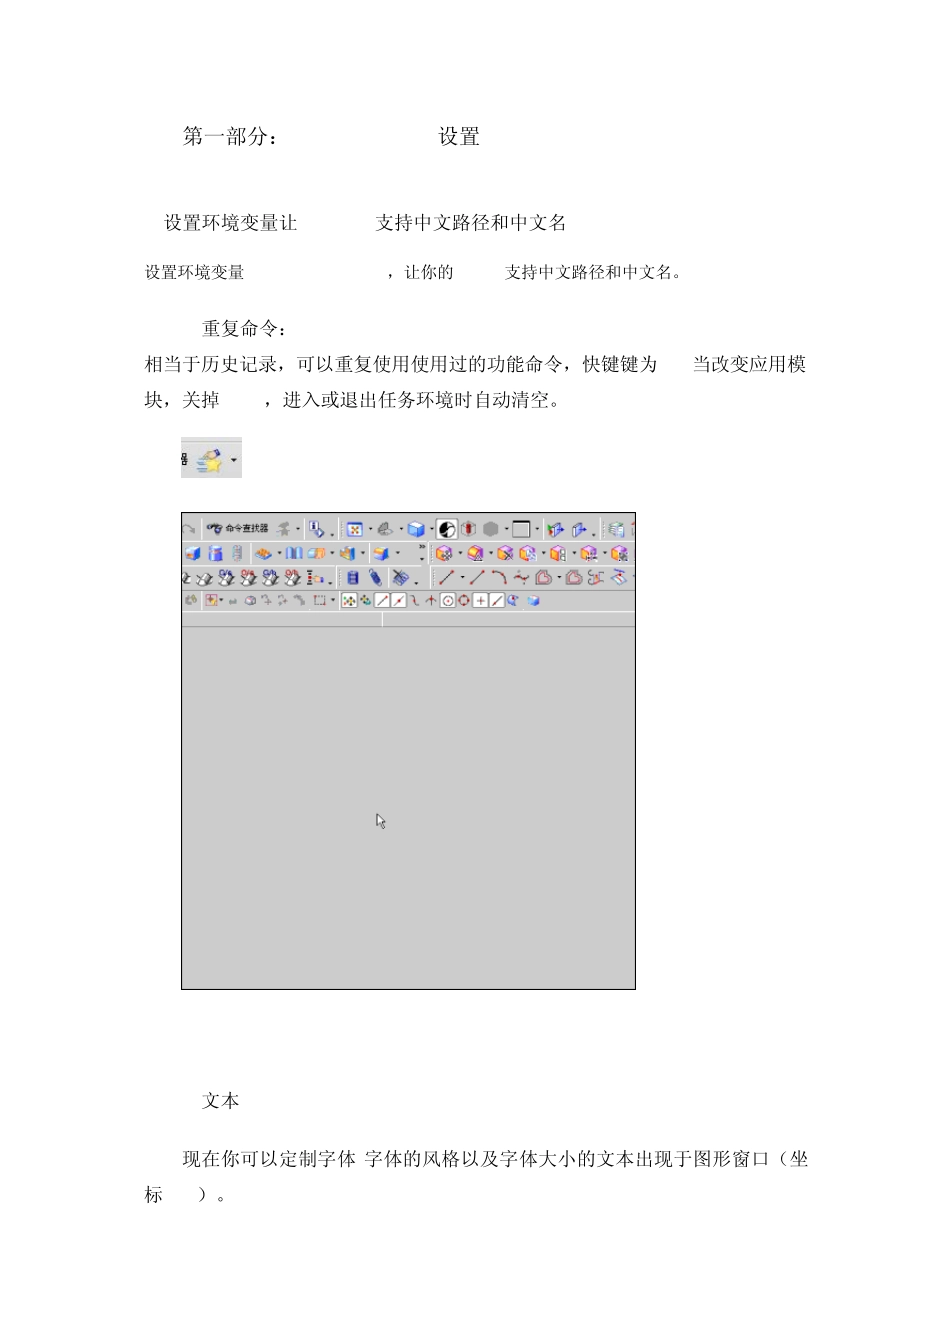The height and width of the screenshot is (1344, 950).
Task: Click the blue icon crossed with X
Action: [400, 577]
